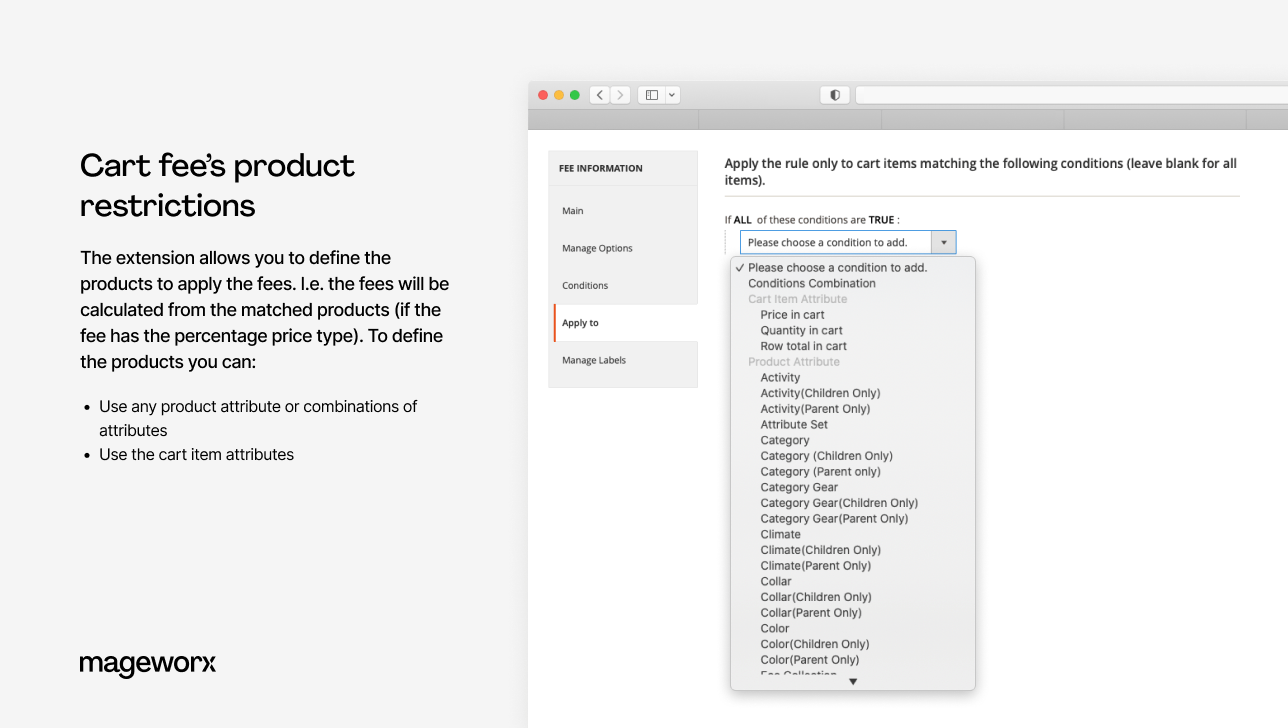Image resolution: width=1288 pixels, height=728 pixels.
Task: Select the Apply to tab
Action: (x=580, y=322)
